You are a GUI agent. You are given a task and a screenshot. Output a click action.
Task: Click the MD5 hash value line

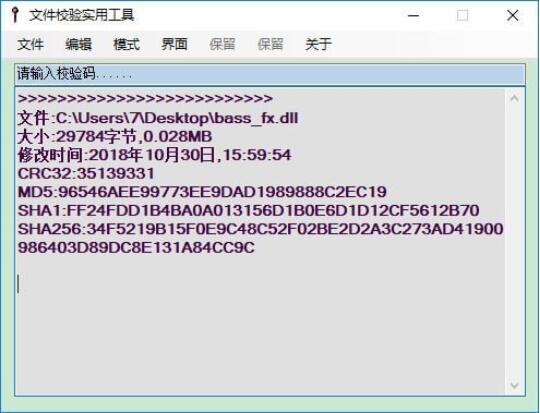click(202, 192)
